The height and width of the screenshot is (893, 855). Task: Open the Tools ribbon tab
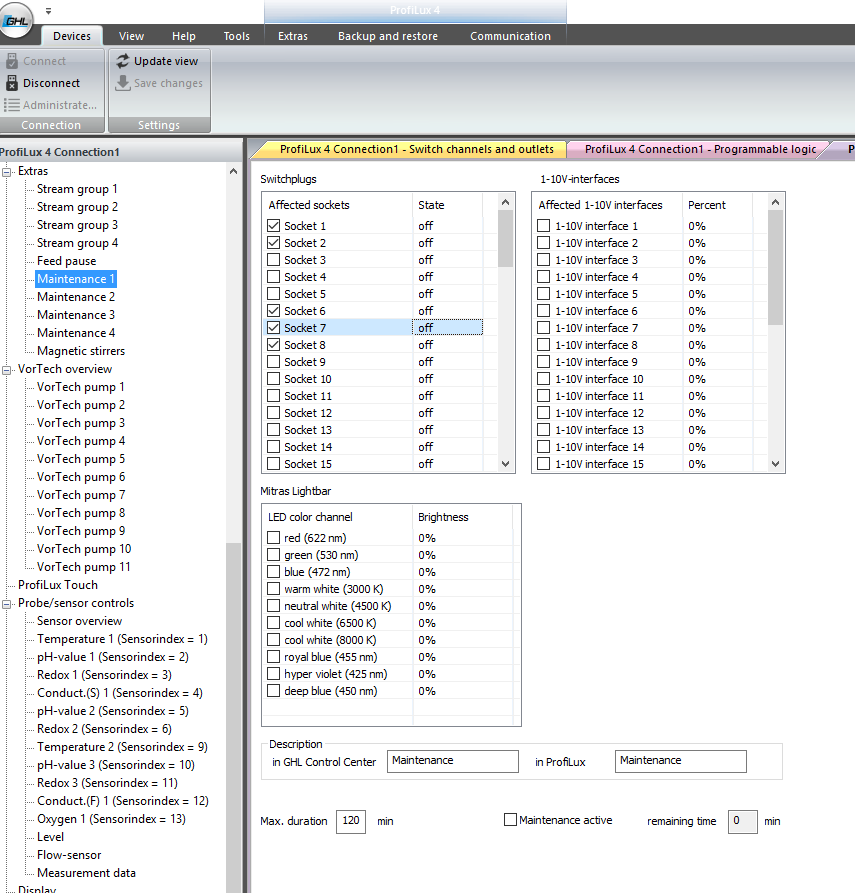click(x=236, y=36)
